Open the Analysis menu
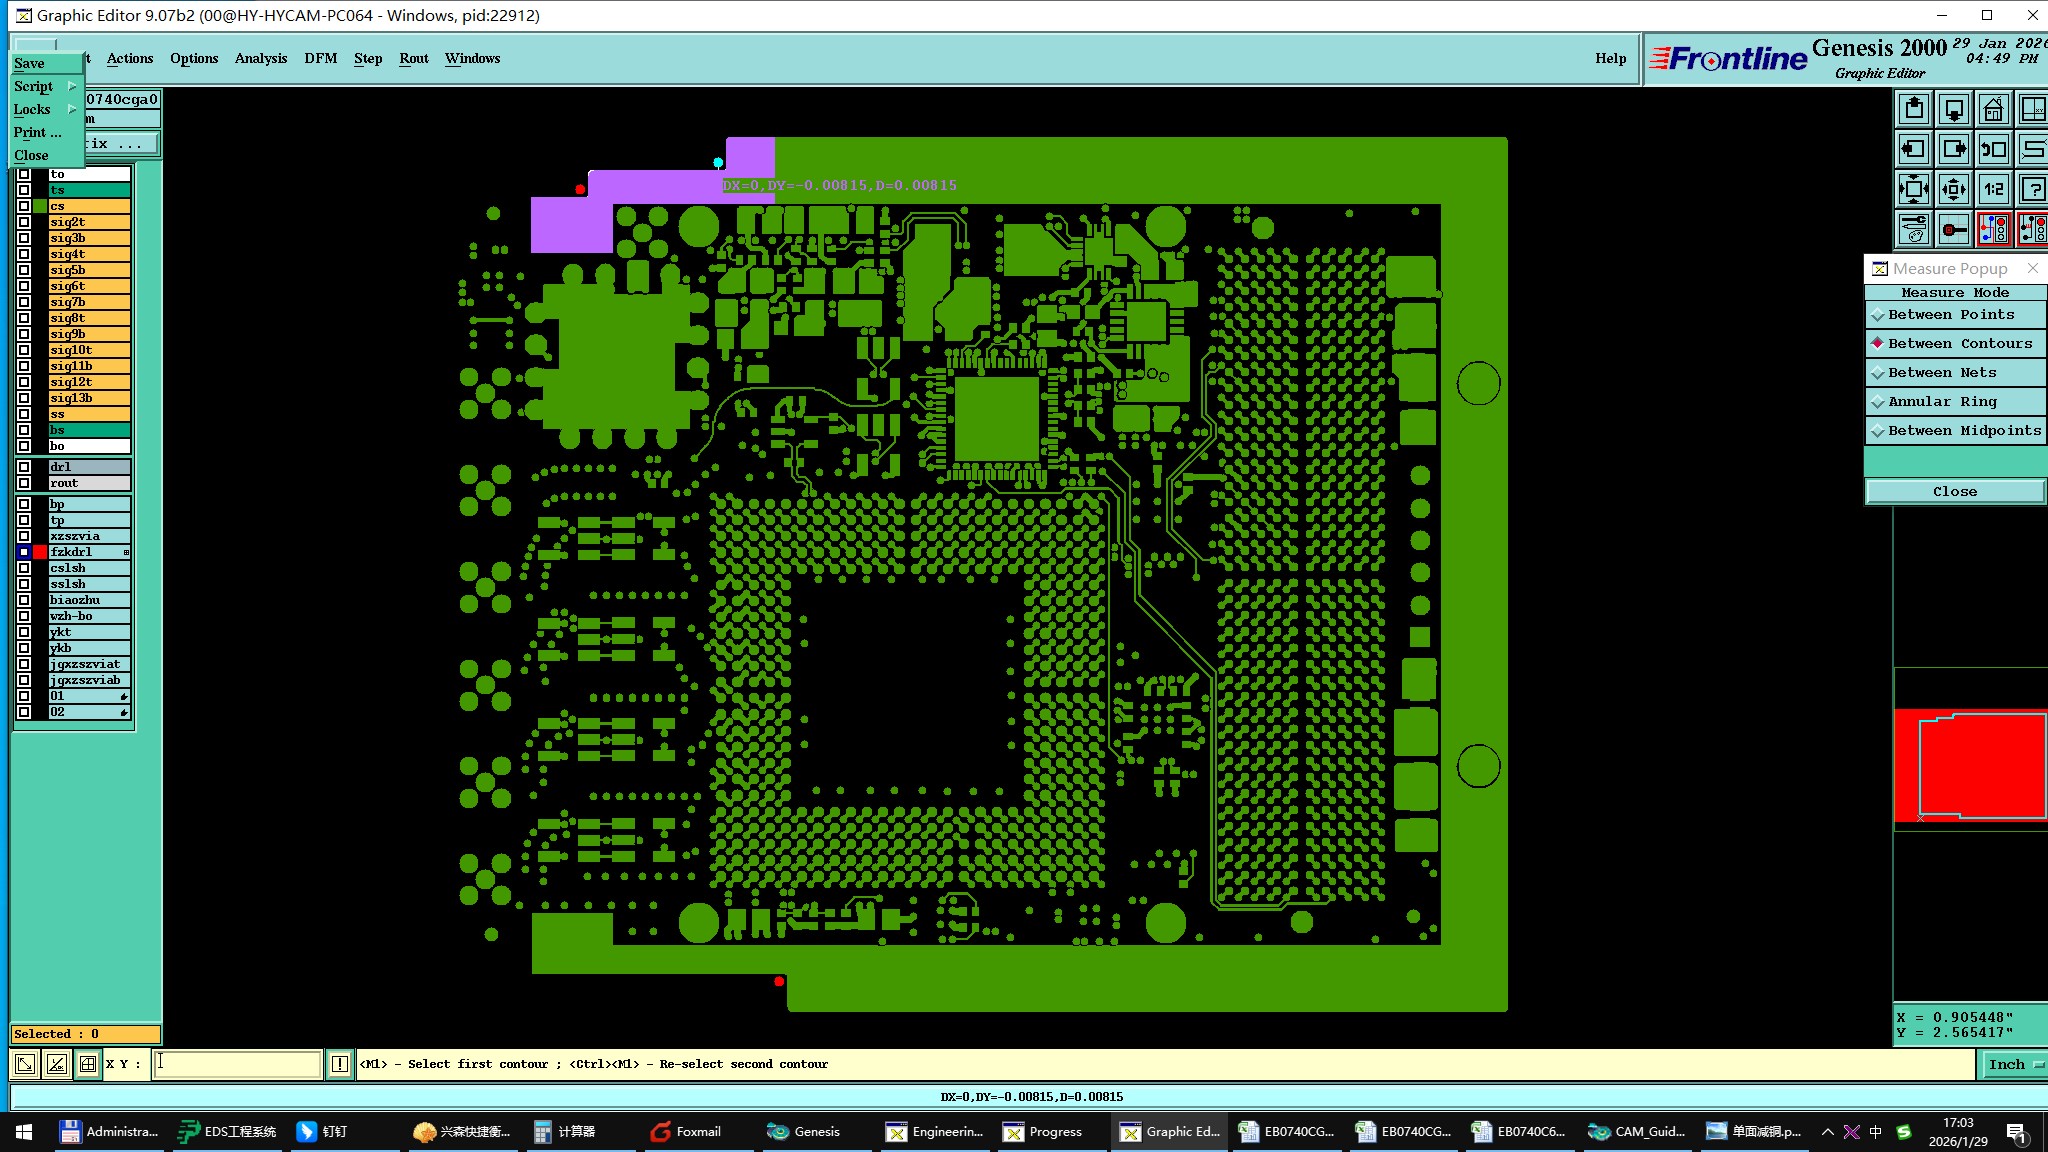2048x1152 pixels. coord(260,58)
